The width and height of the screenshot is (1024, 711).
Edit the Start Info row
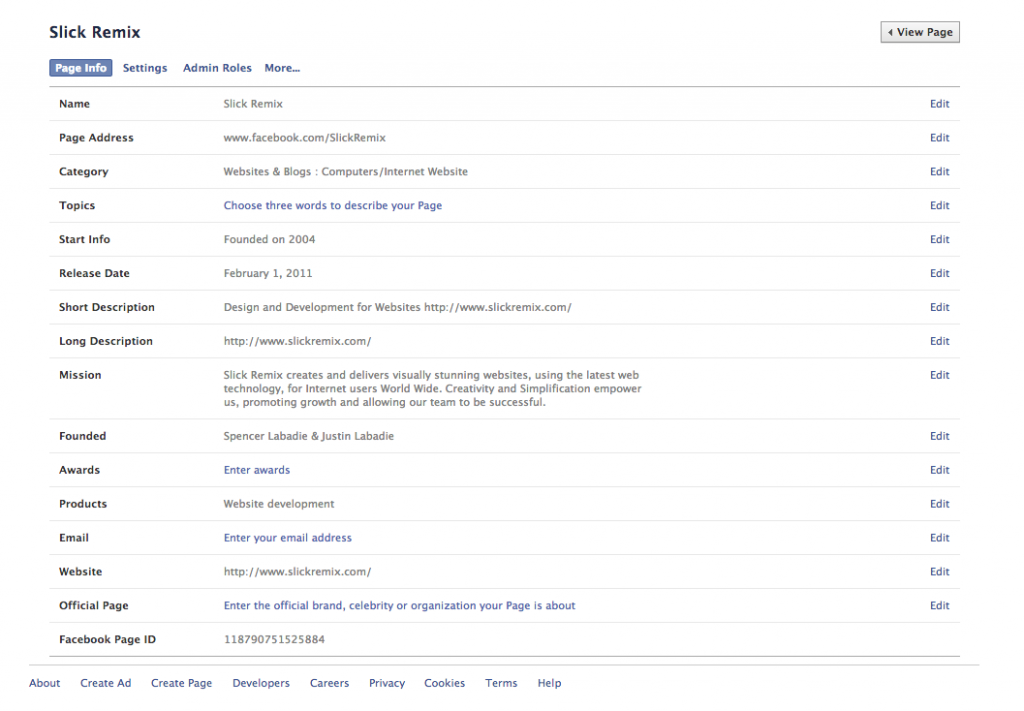[939, 240]
